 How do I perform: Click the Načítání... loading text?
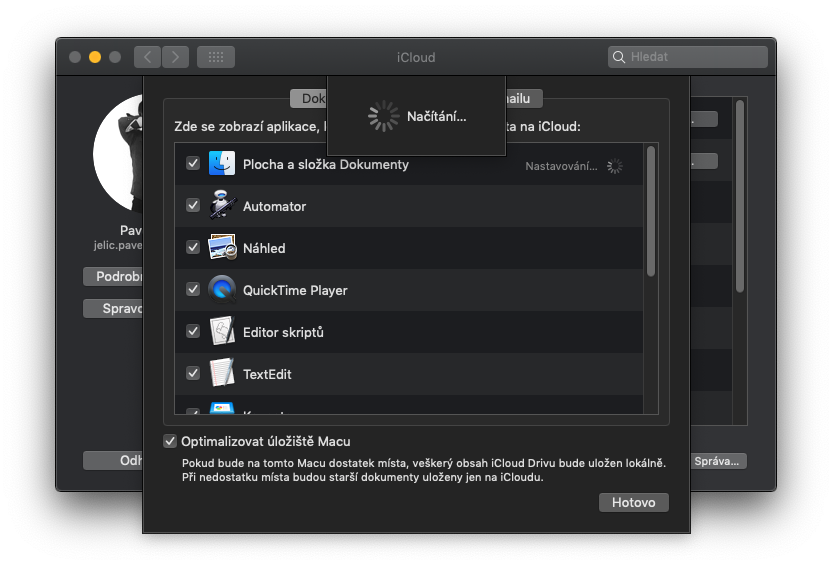tap(437, 117)
